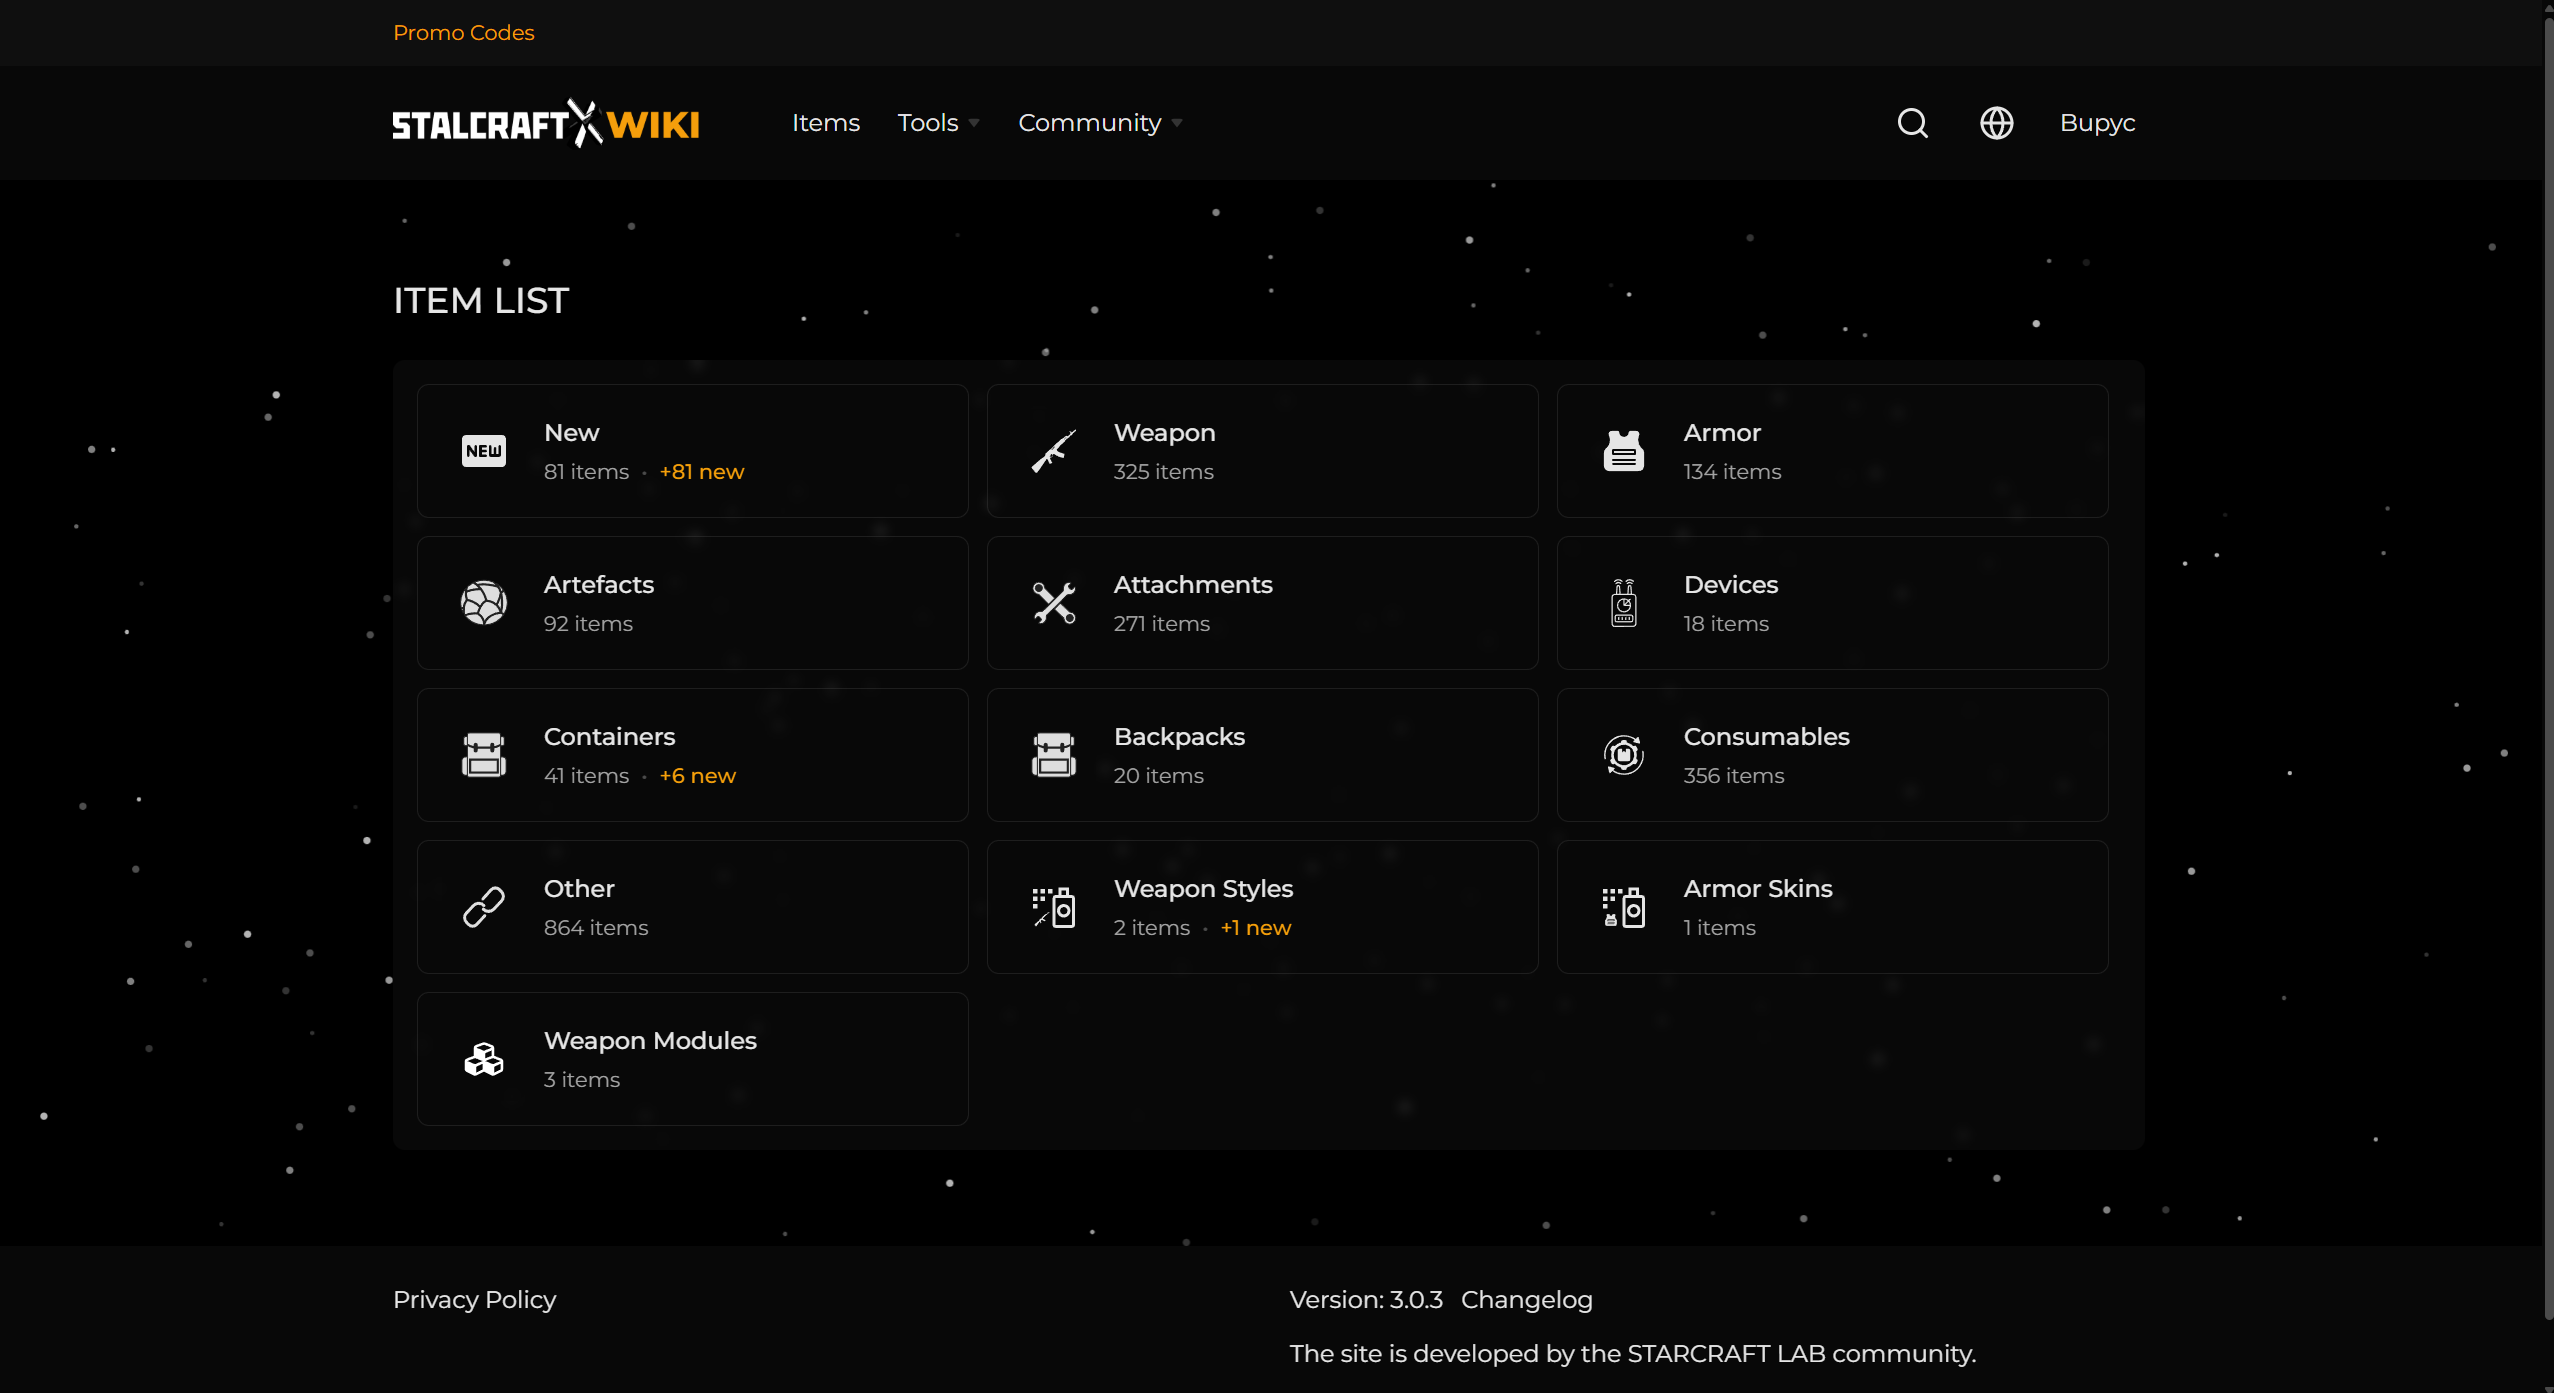Click the Stalcraft Wiki logo
This screenshot has width=2554, height=1393.
tap(545, 123)
